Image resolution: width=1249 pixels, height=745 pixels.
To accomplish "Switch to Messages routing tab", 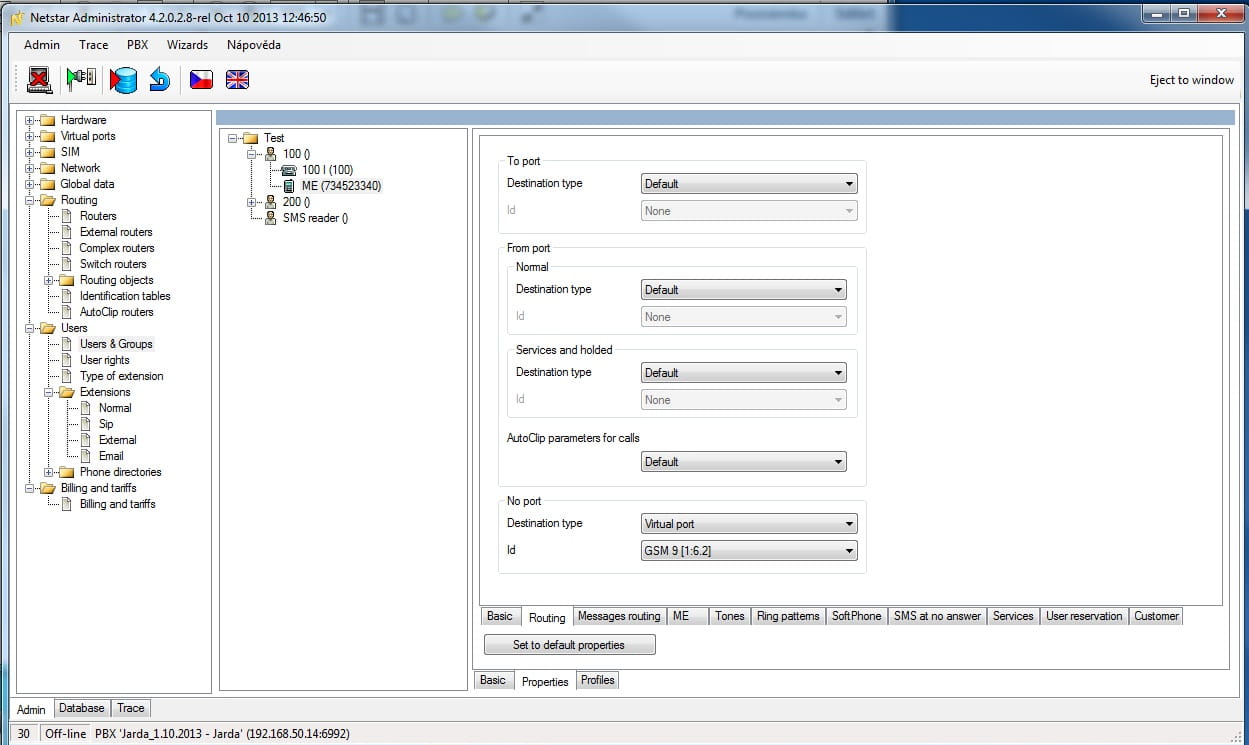I will point(619,616).
